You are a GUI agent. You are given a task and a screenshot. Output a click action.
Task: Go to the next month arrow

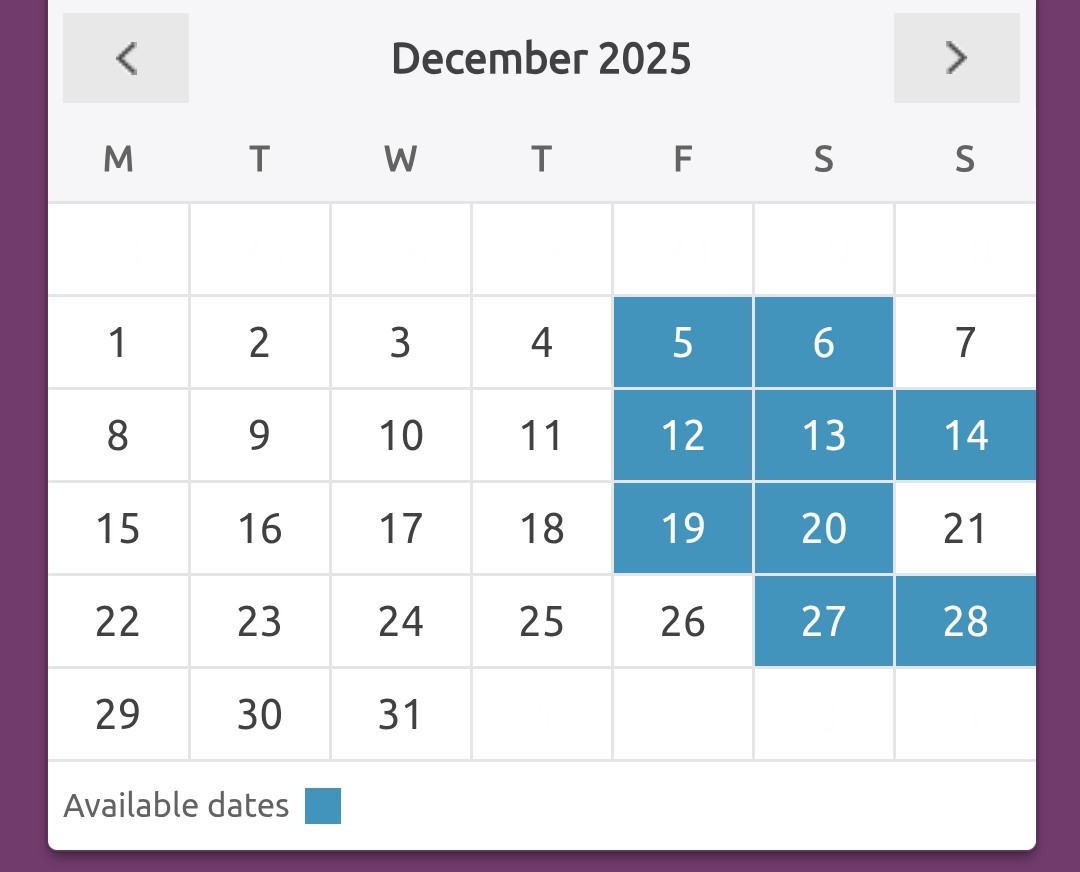click(956, 58)
